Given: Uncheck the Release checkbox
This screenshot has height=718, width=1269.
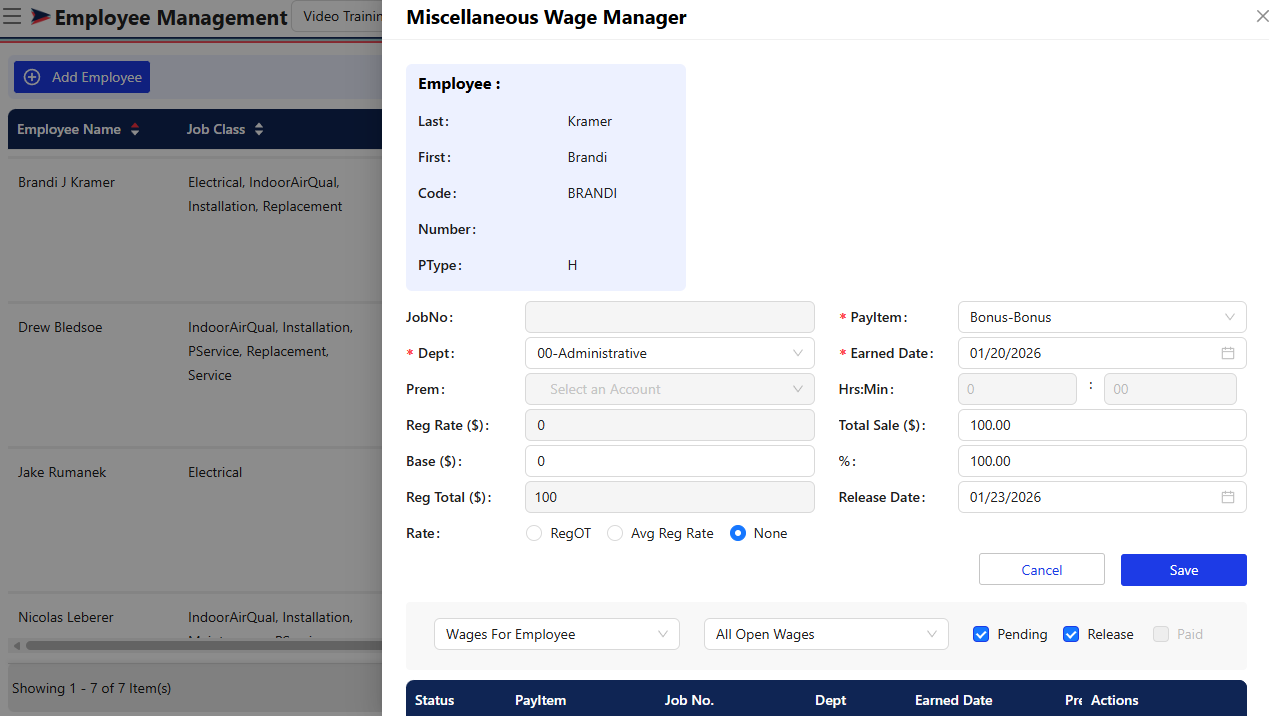Looking at the screenshot, I should coord(1071,634).
